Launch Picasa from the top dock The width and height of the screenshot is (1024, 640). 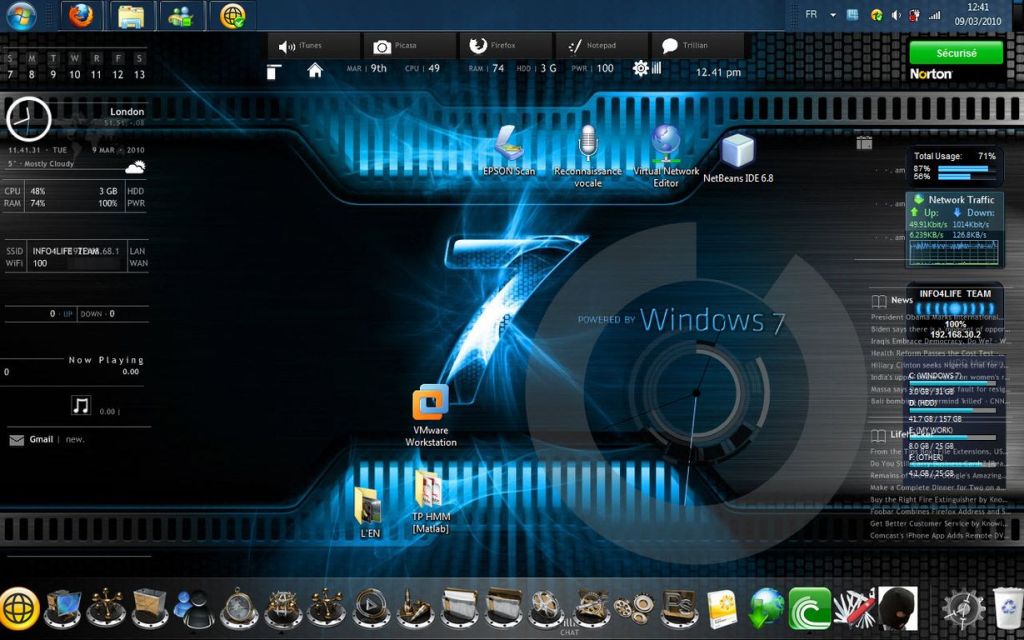[x=404, y=44]
